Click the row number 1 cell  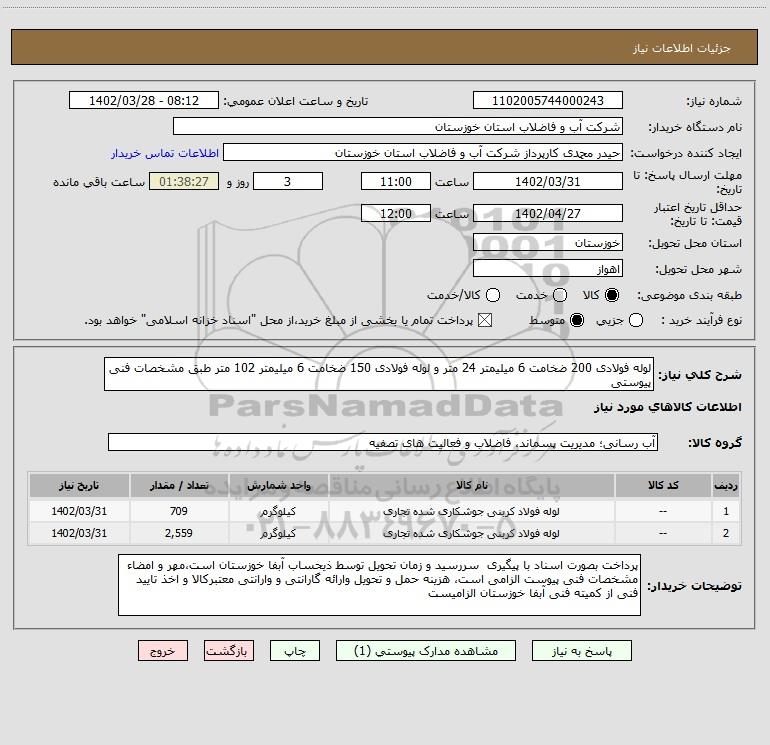click(x=726, y=511)
